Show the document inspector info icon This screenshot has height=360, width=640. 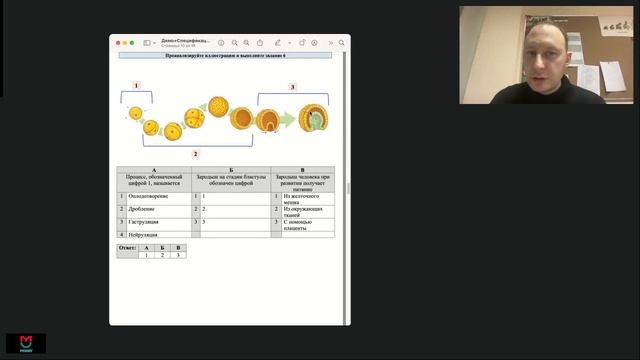pos(221,43)
